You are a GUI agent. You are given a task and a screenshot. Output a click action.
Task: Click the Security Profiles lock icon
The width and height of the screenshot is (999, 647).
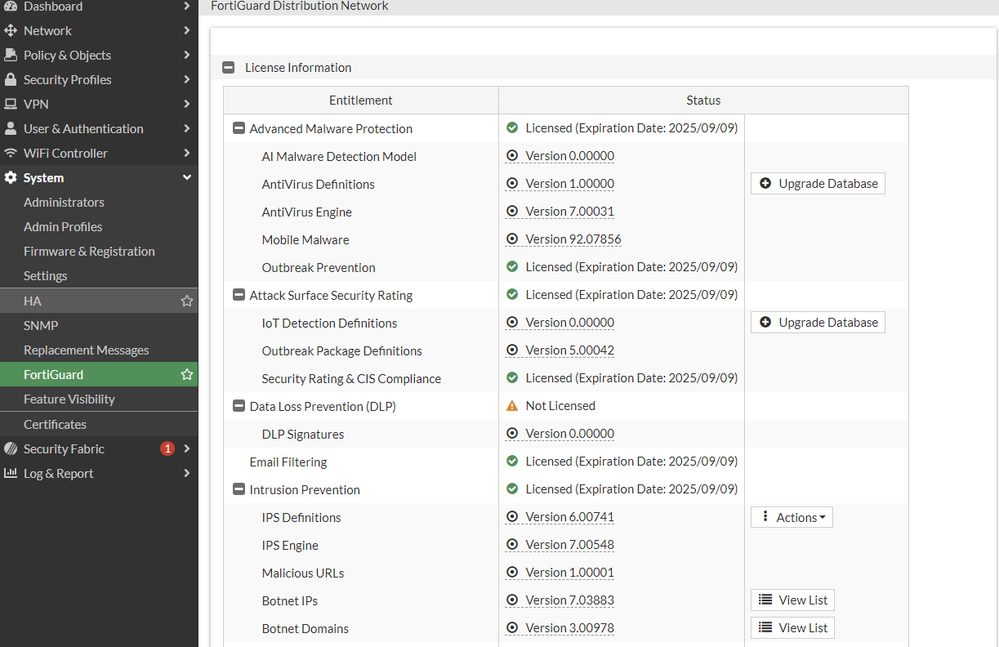(x=10, y=80)
